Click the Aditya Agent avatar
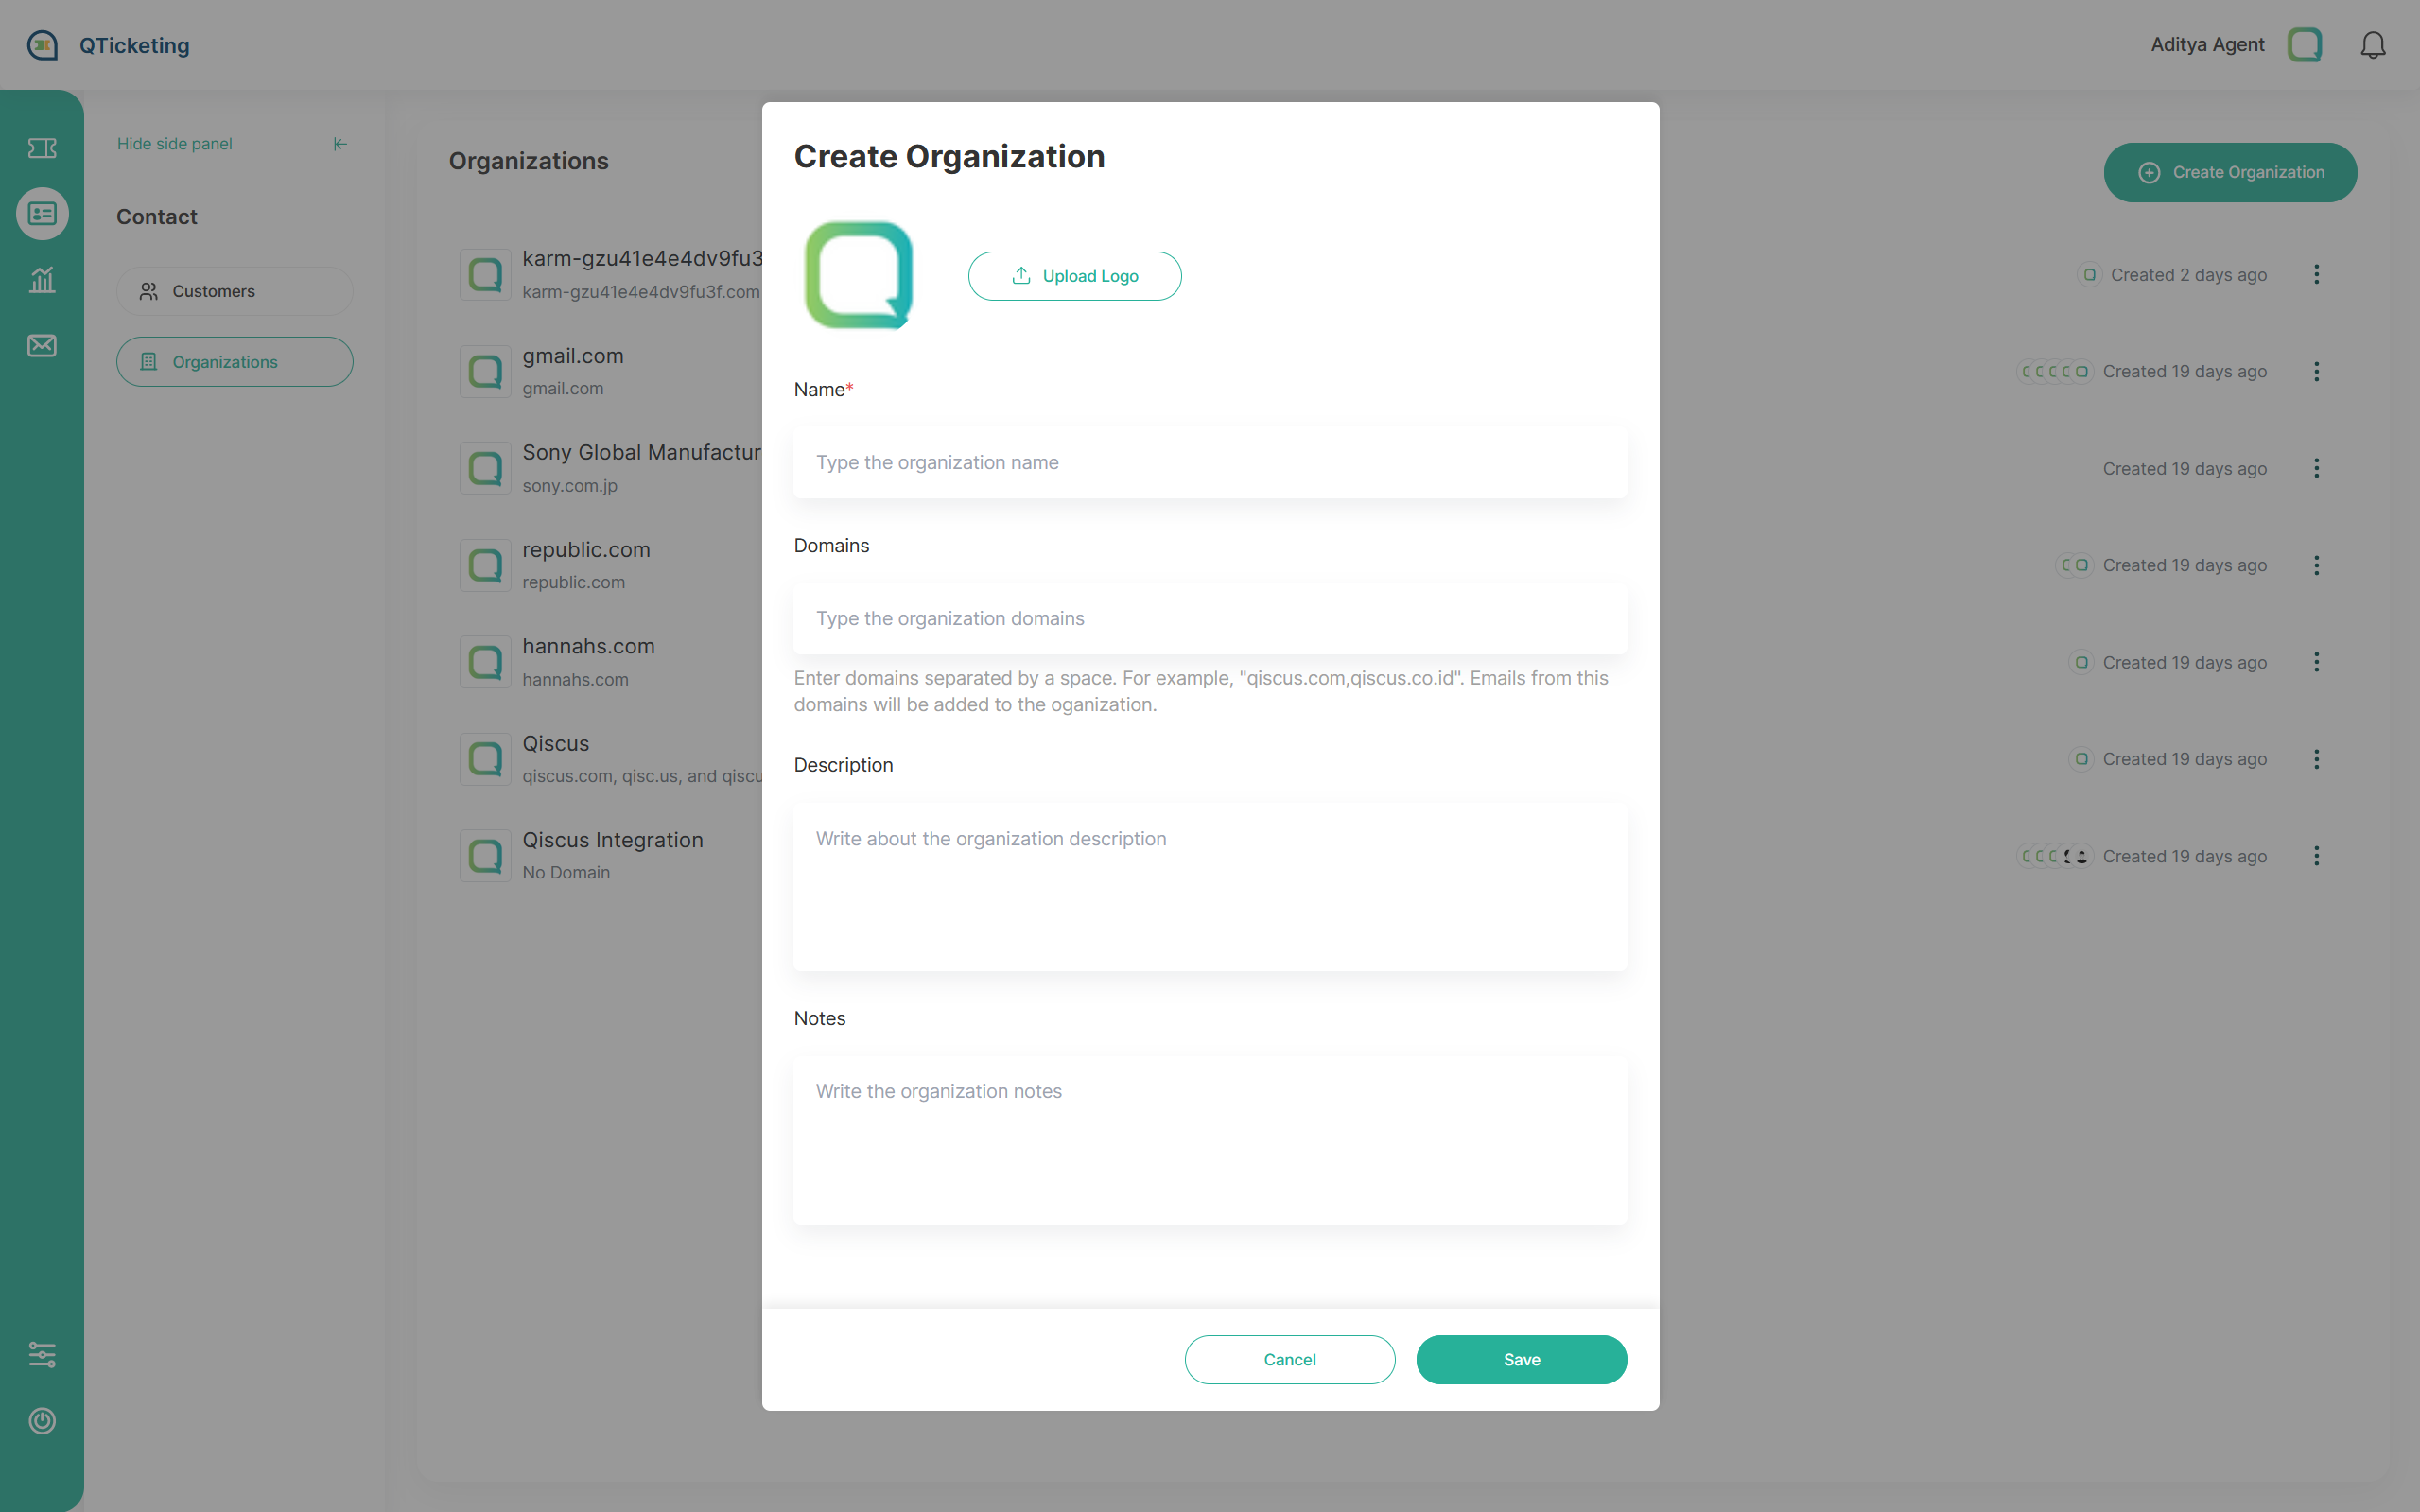Screen dimensions: 2420x1512 click(2305, 45)
